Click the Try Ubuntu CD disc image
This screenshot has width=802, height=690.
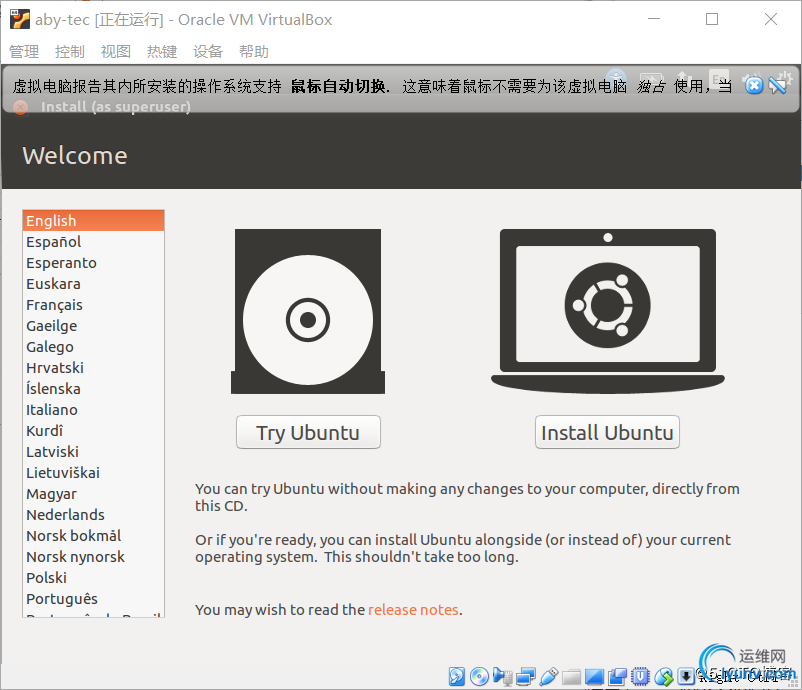click(x=308, y=311)
